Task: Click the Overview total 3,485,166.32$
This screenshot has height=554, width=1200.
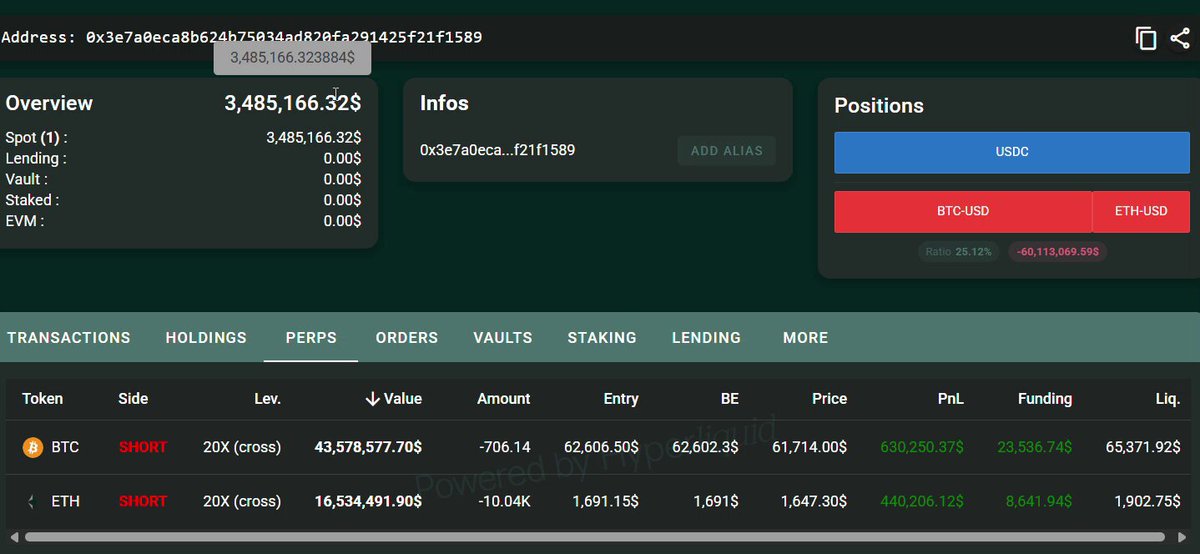Action: pos(293,103)
